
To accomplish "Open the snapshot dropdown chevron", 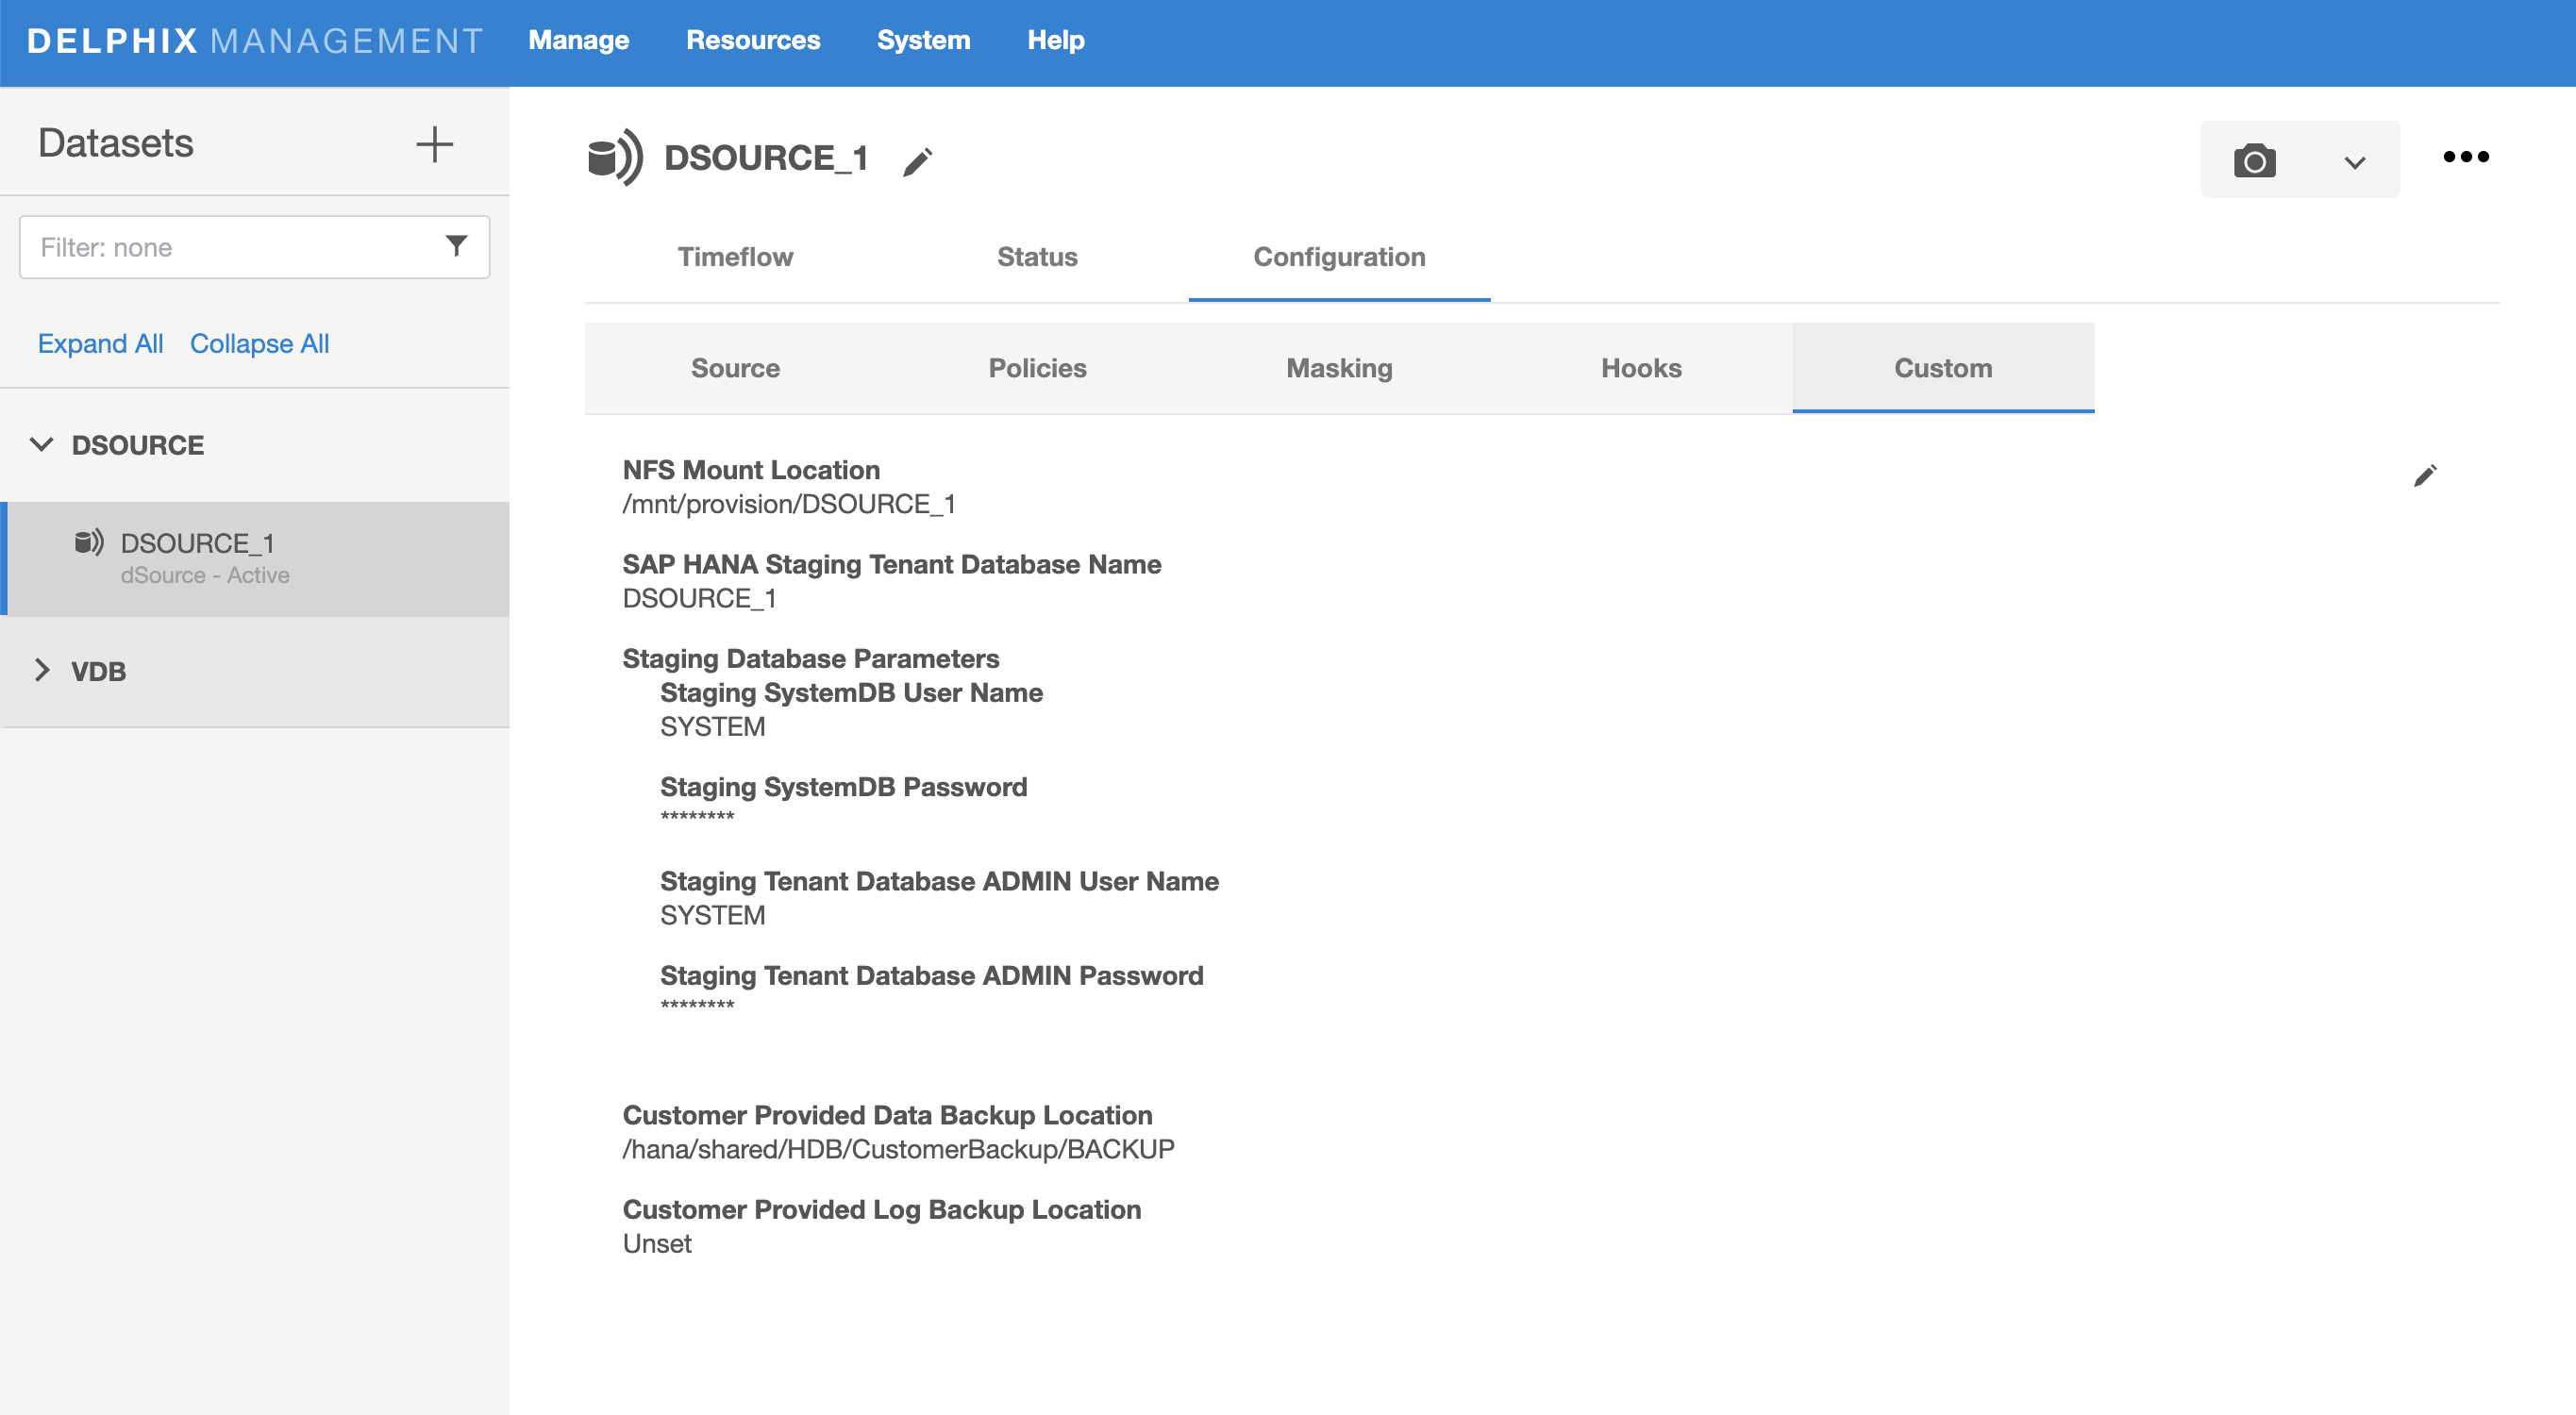I will point(2354,163).
